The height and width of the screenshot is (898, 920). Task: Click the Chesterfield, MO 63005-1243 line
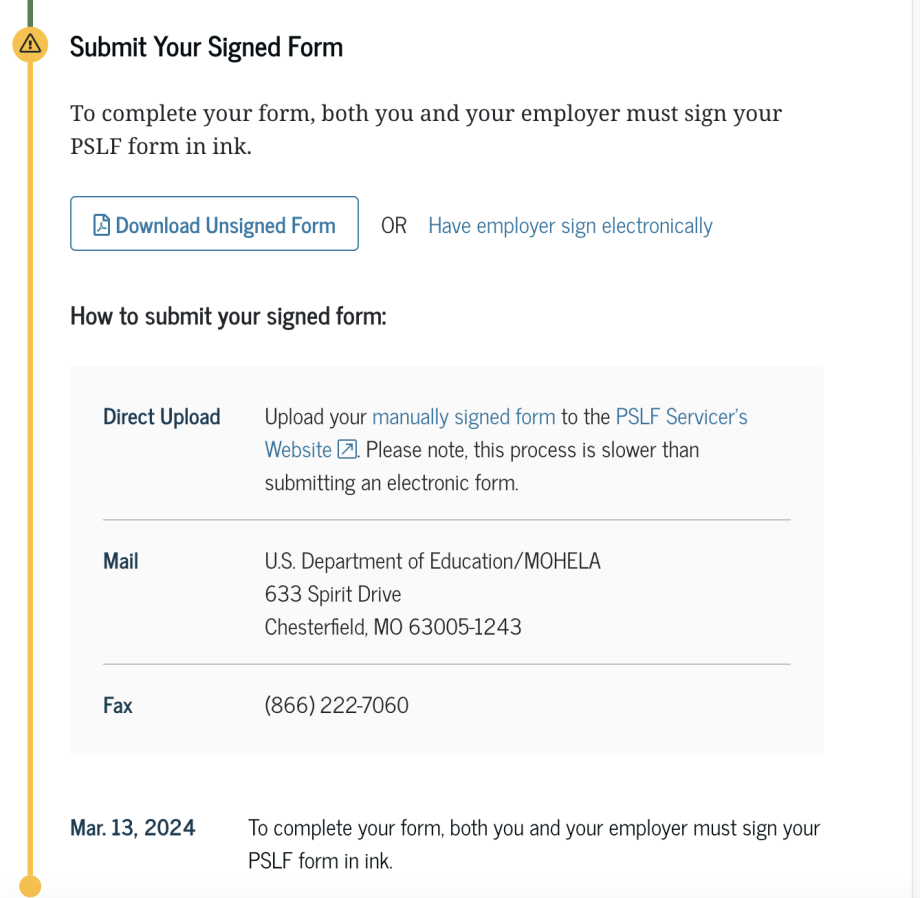[x=392, y=627]
